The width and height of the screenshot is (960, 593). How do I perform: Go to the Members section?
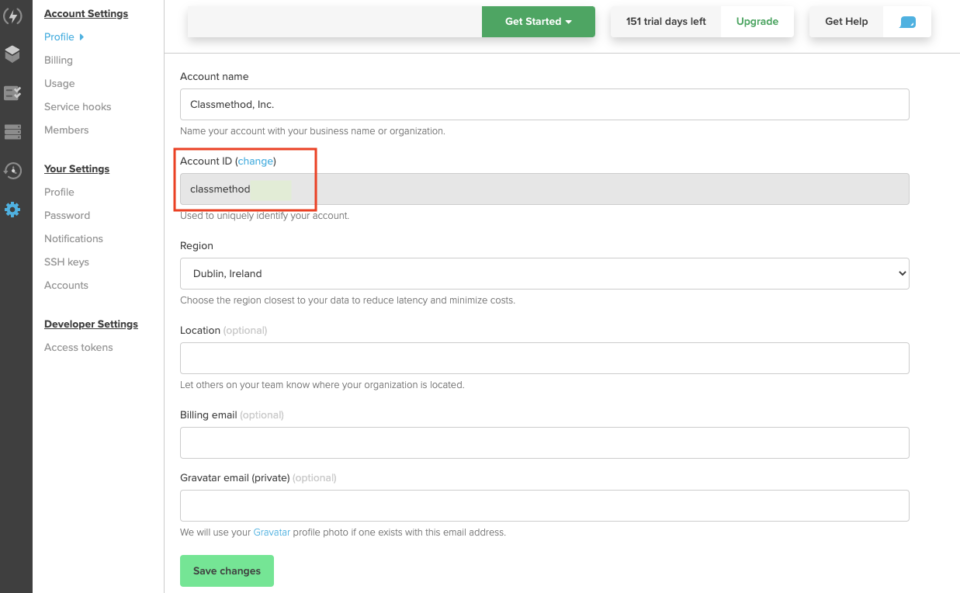click(66, 129)
